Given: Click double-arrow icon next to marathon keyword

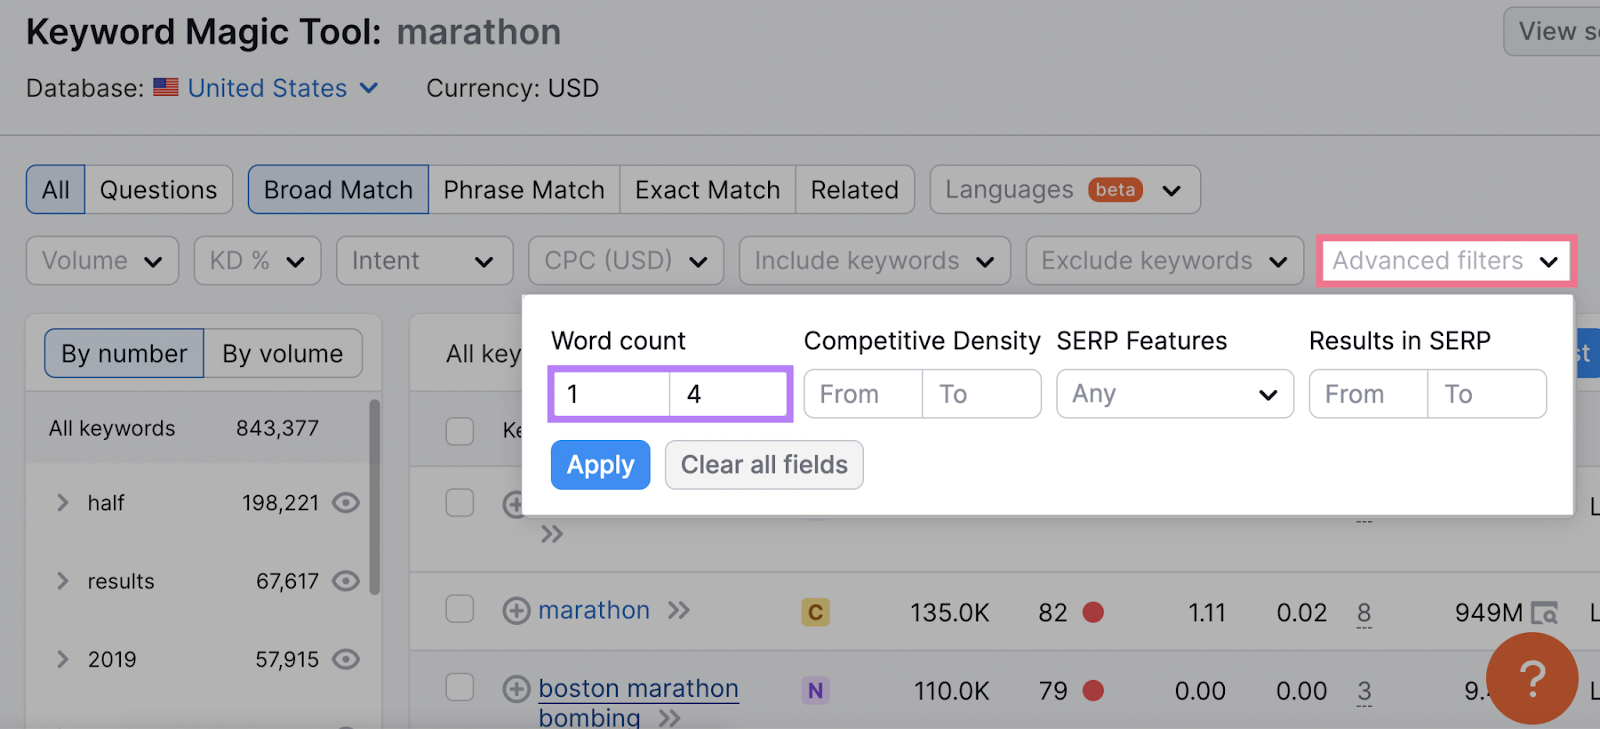Looking at the screenshot, I should pos(679,610).
